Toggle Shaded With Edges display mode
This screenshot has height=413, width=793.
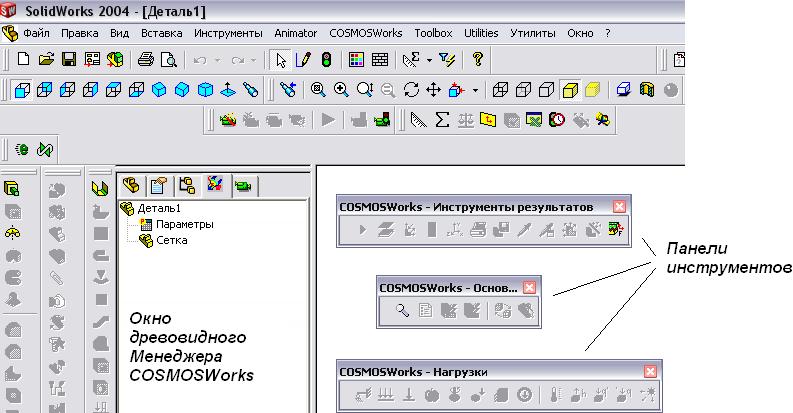[x=570, y=90]
